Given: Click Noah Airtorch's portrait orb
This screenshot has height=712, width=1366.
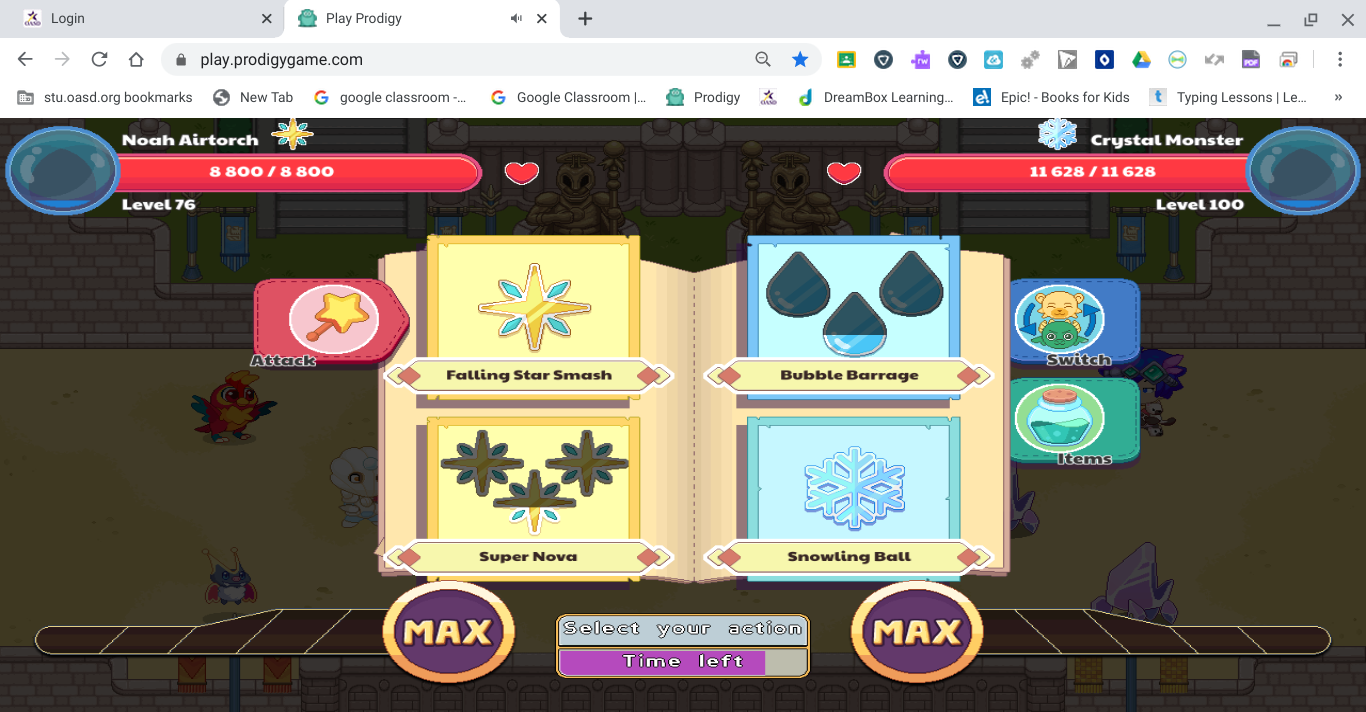Looking at the screenshot, I should click(x=63, y=170).
